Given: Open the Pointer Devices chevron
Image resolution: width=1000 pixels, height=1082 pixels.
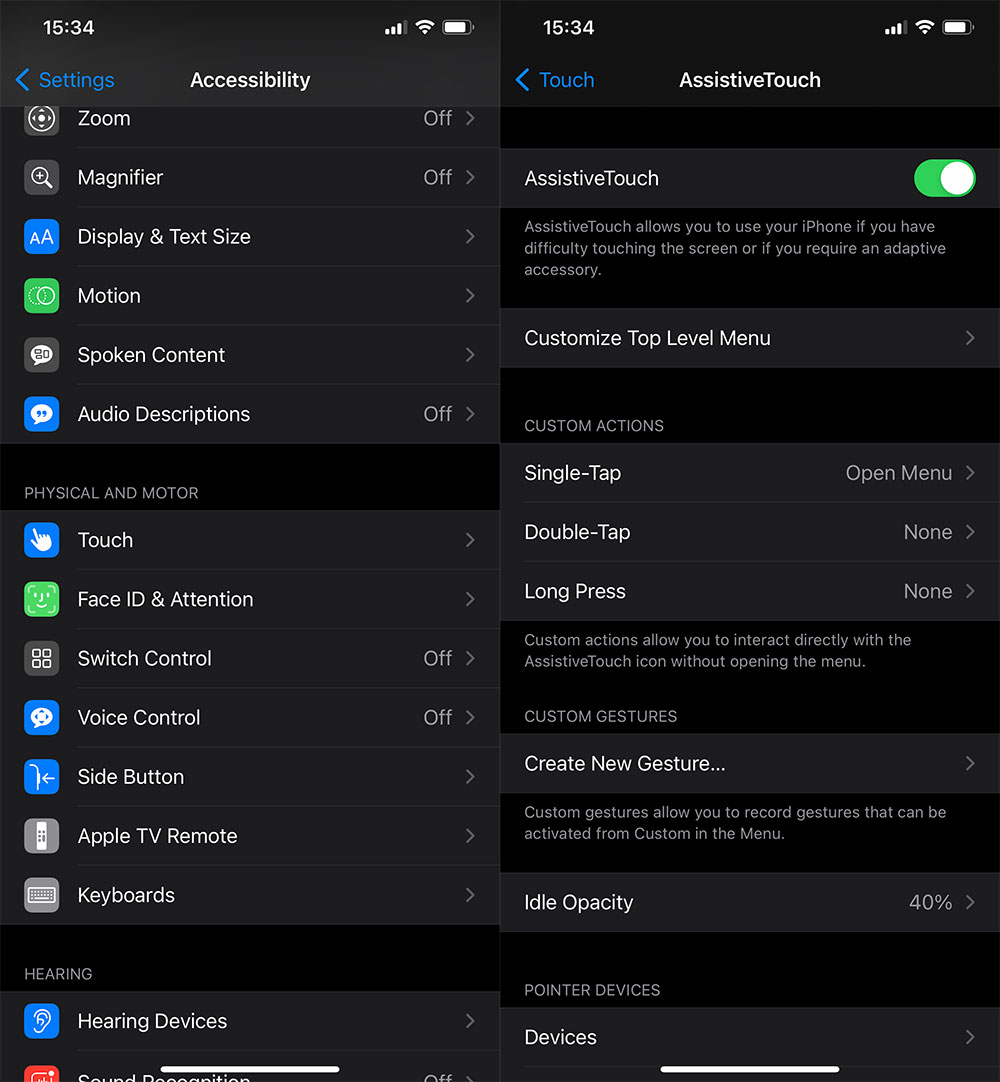Looking at the screenshot, I should point(970,1037).
